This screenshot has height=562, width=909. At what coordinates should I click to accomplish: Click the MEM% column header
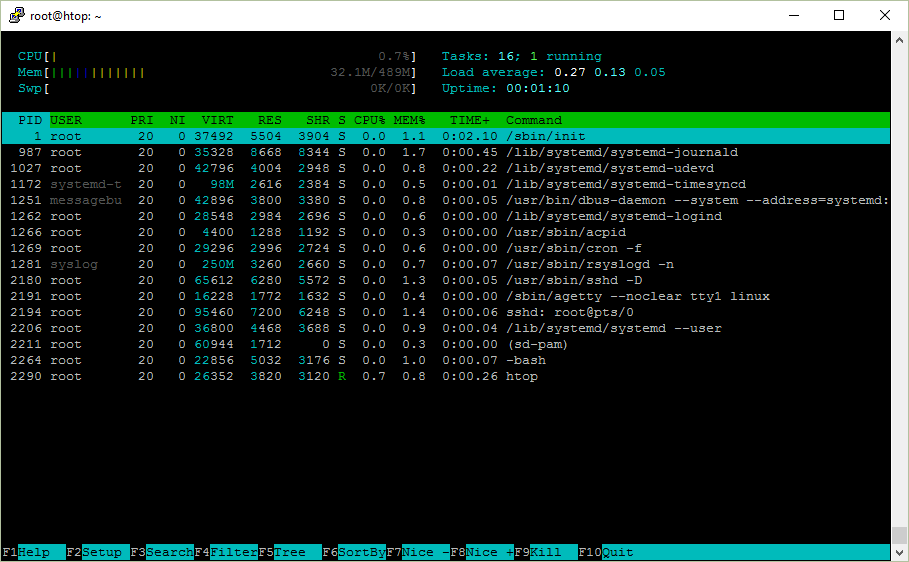coord(409,120)
